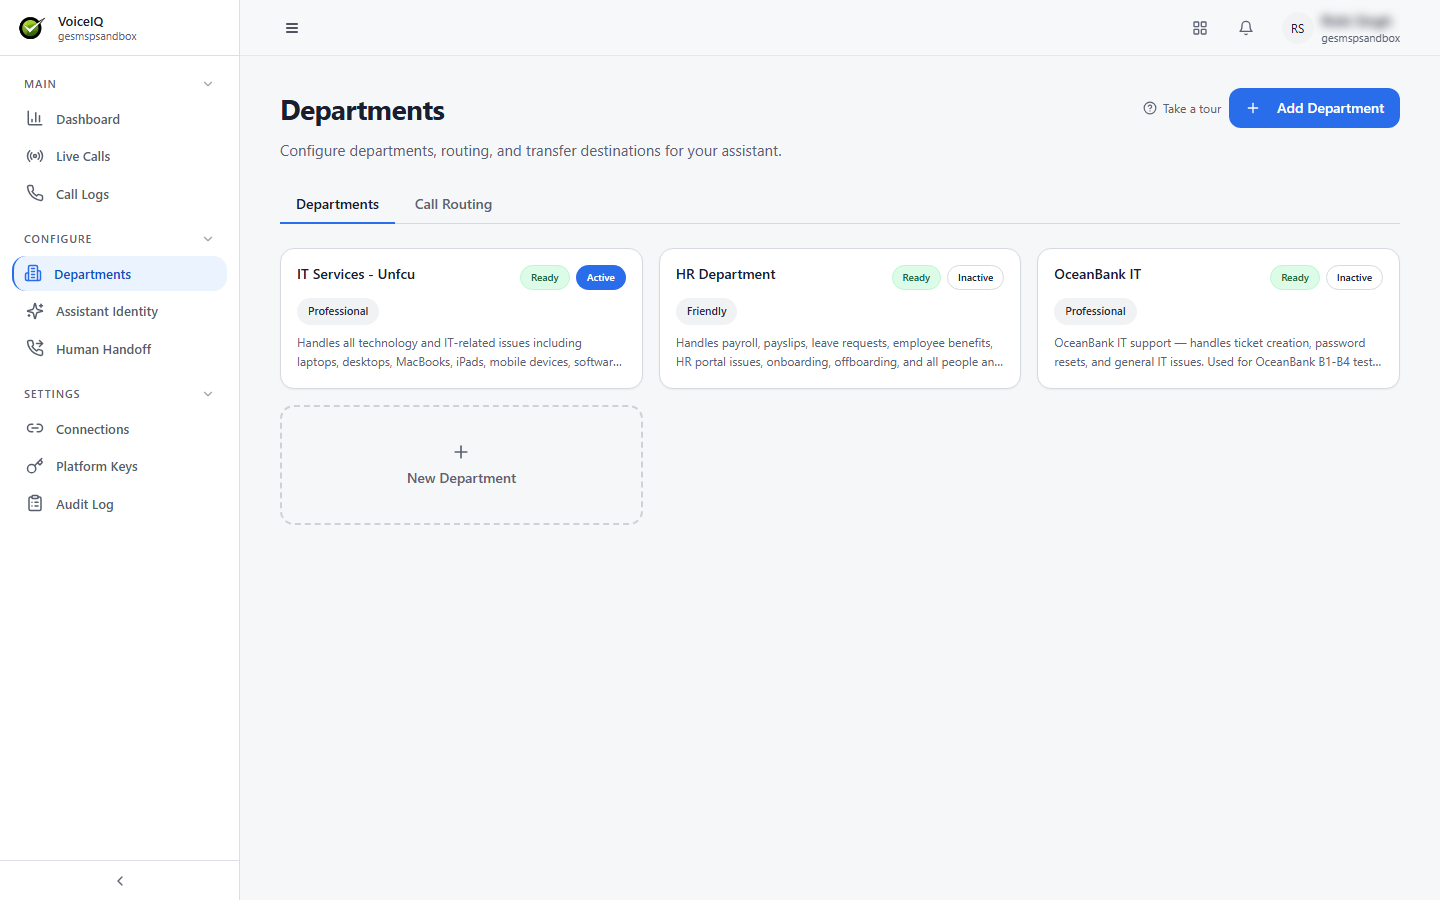Switch to the Call Routing tab
1440x900 pixels.
click(453, 204)
